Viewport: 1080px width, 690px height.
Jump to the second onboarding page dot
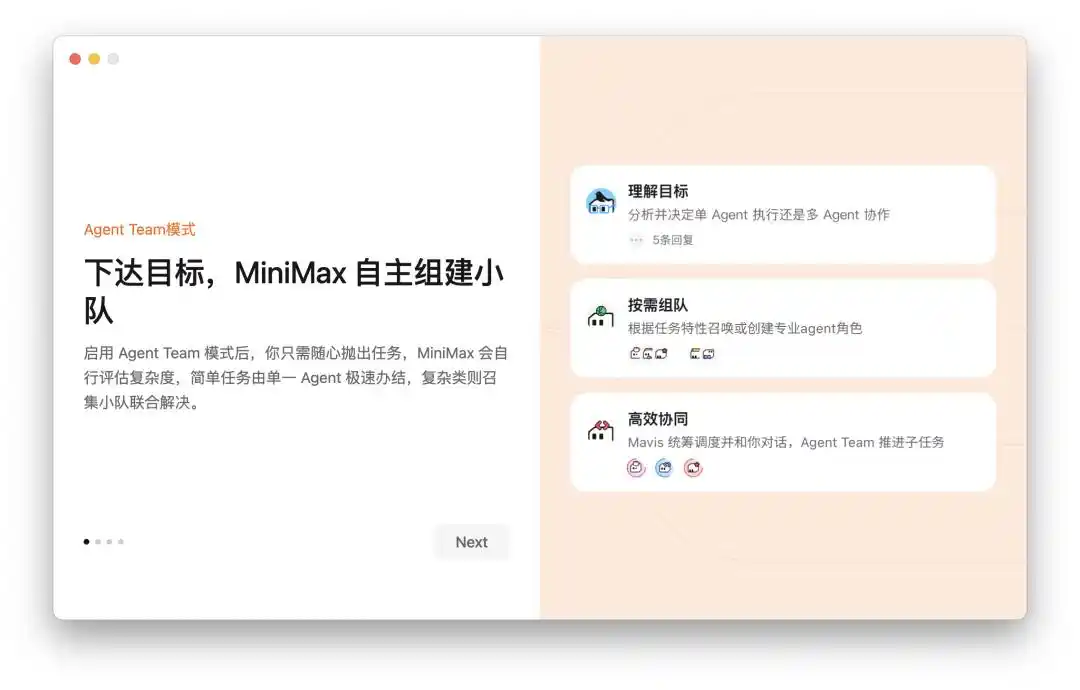(98, 541)
